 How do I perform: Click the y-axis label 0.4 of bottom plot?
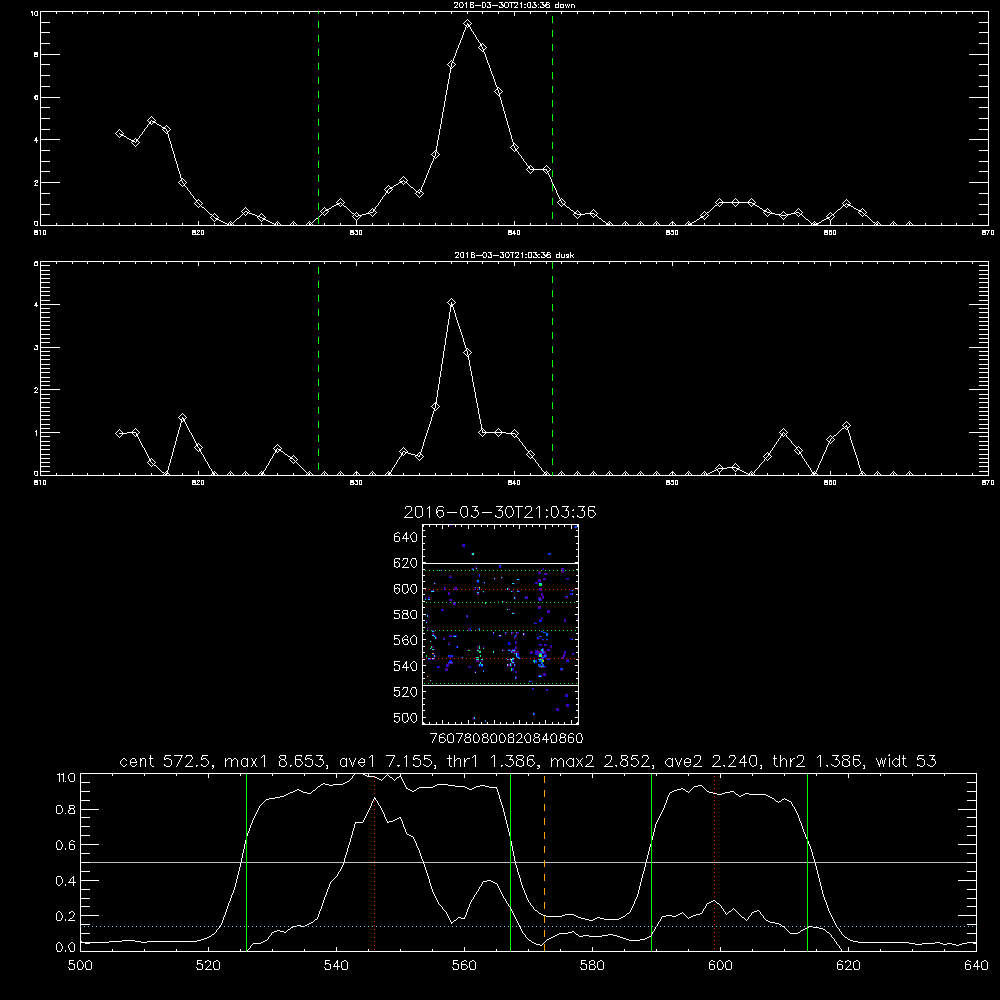click(66, 881)
